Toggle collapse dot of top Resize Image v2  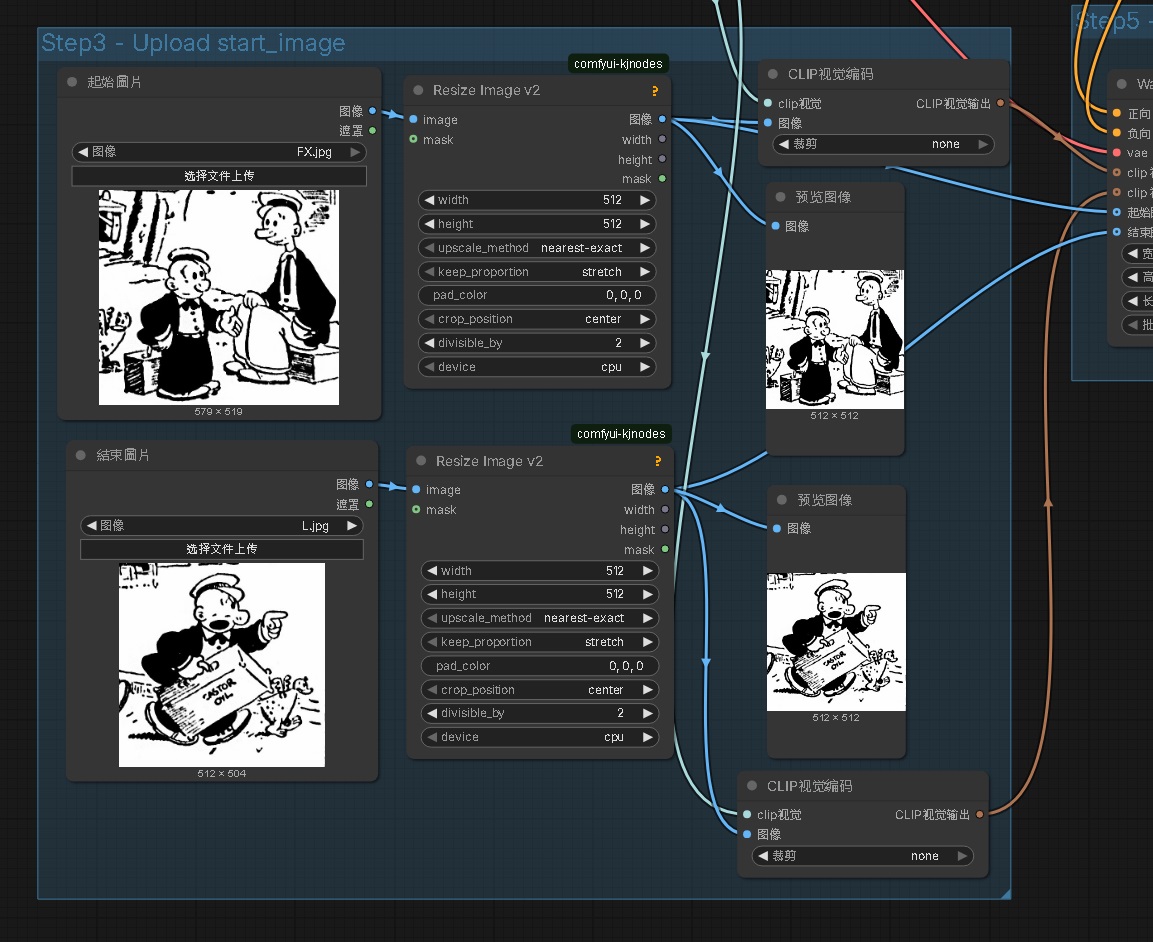point(418,90)
